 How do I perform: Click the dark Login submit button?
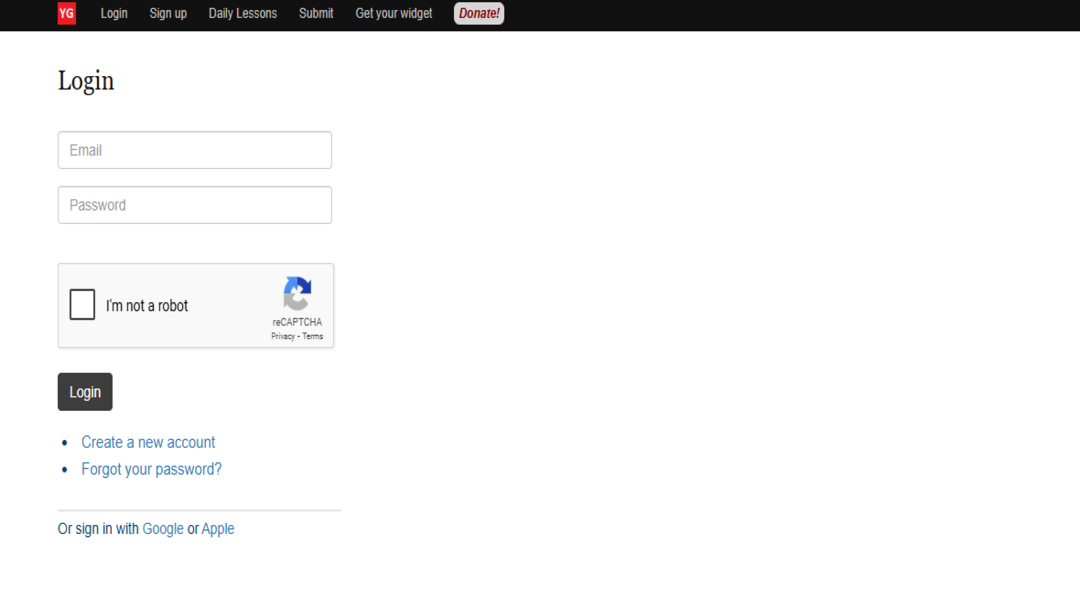coord(85,392)
